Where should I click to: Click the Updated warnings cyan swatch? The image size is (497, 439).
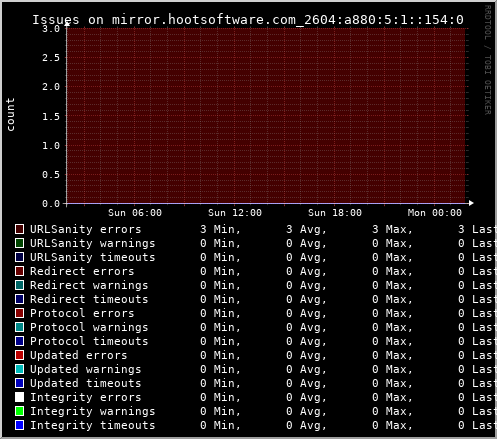19,369
